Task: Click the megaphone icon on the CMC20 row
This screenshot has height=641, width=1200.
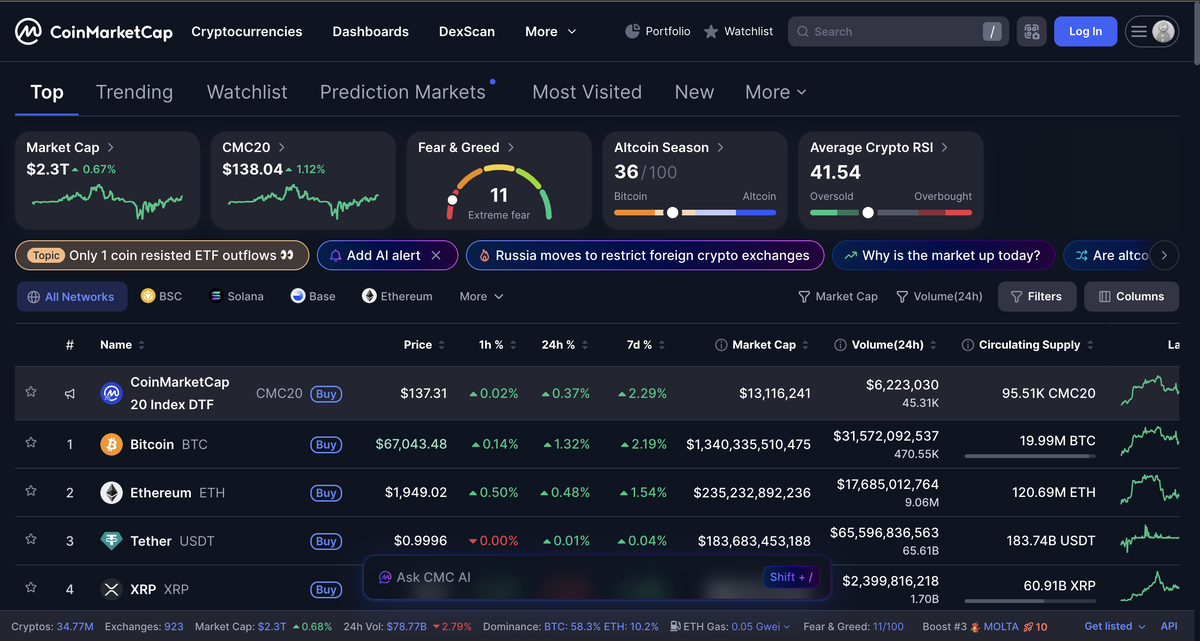Action: (69, 393)
